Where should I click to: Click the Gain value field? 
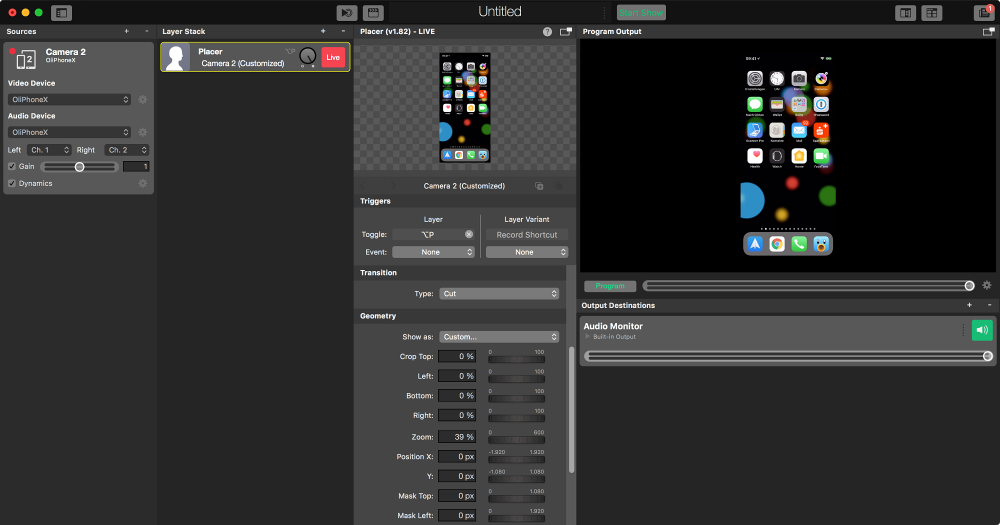136,166
